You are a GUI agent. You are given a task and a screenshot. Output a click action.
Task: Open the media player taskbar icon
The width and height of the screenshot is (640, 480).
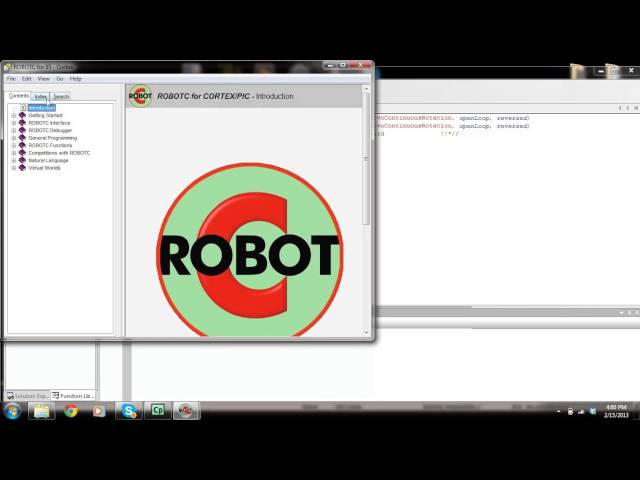click(x=98, y=411)
